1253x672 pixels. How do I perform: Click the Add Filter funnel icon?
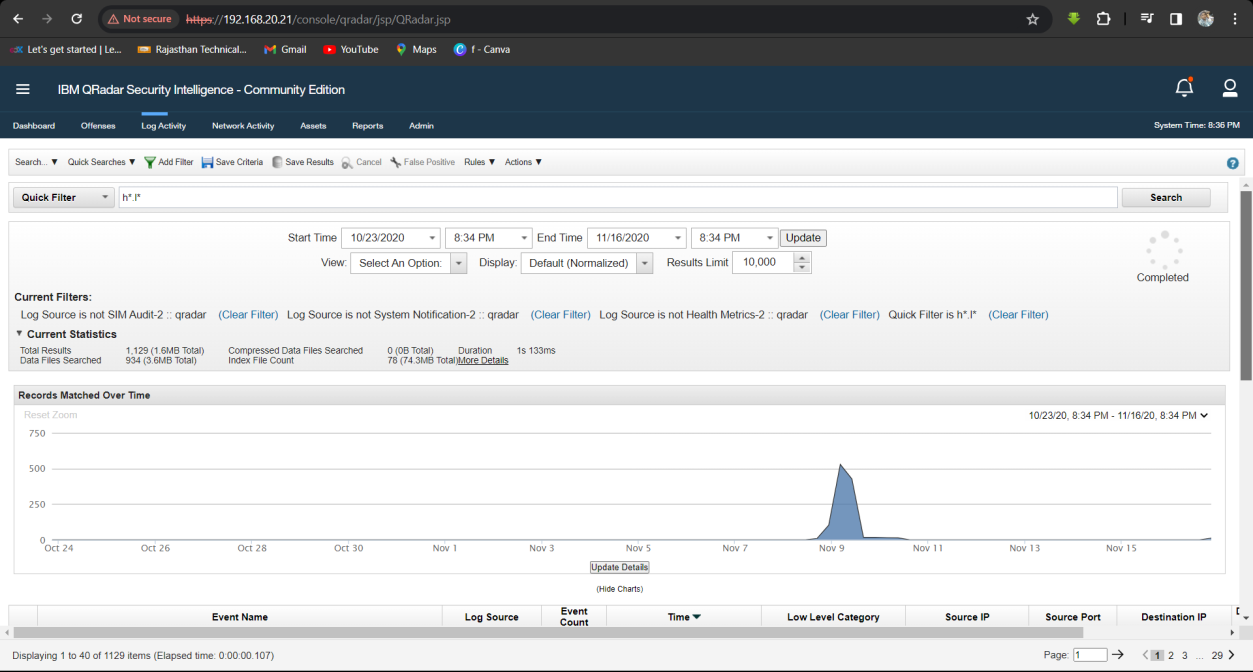point(150,162)
